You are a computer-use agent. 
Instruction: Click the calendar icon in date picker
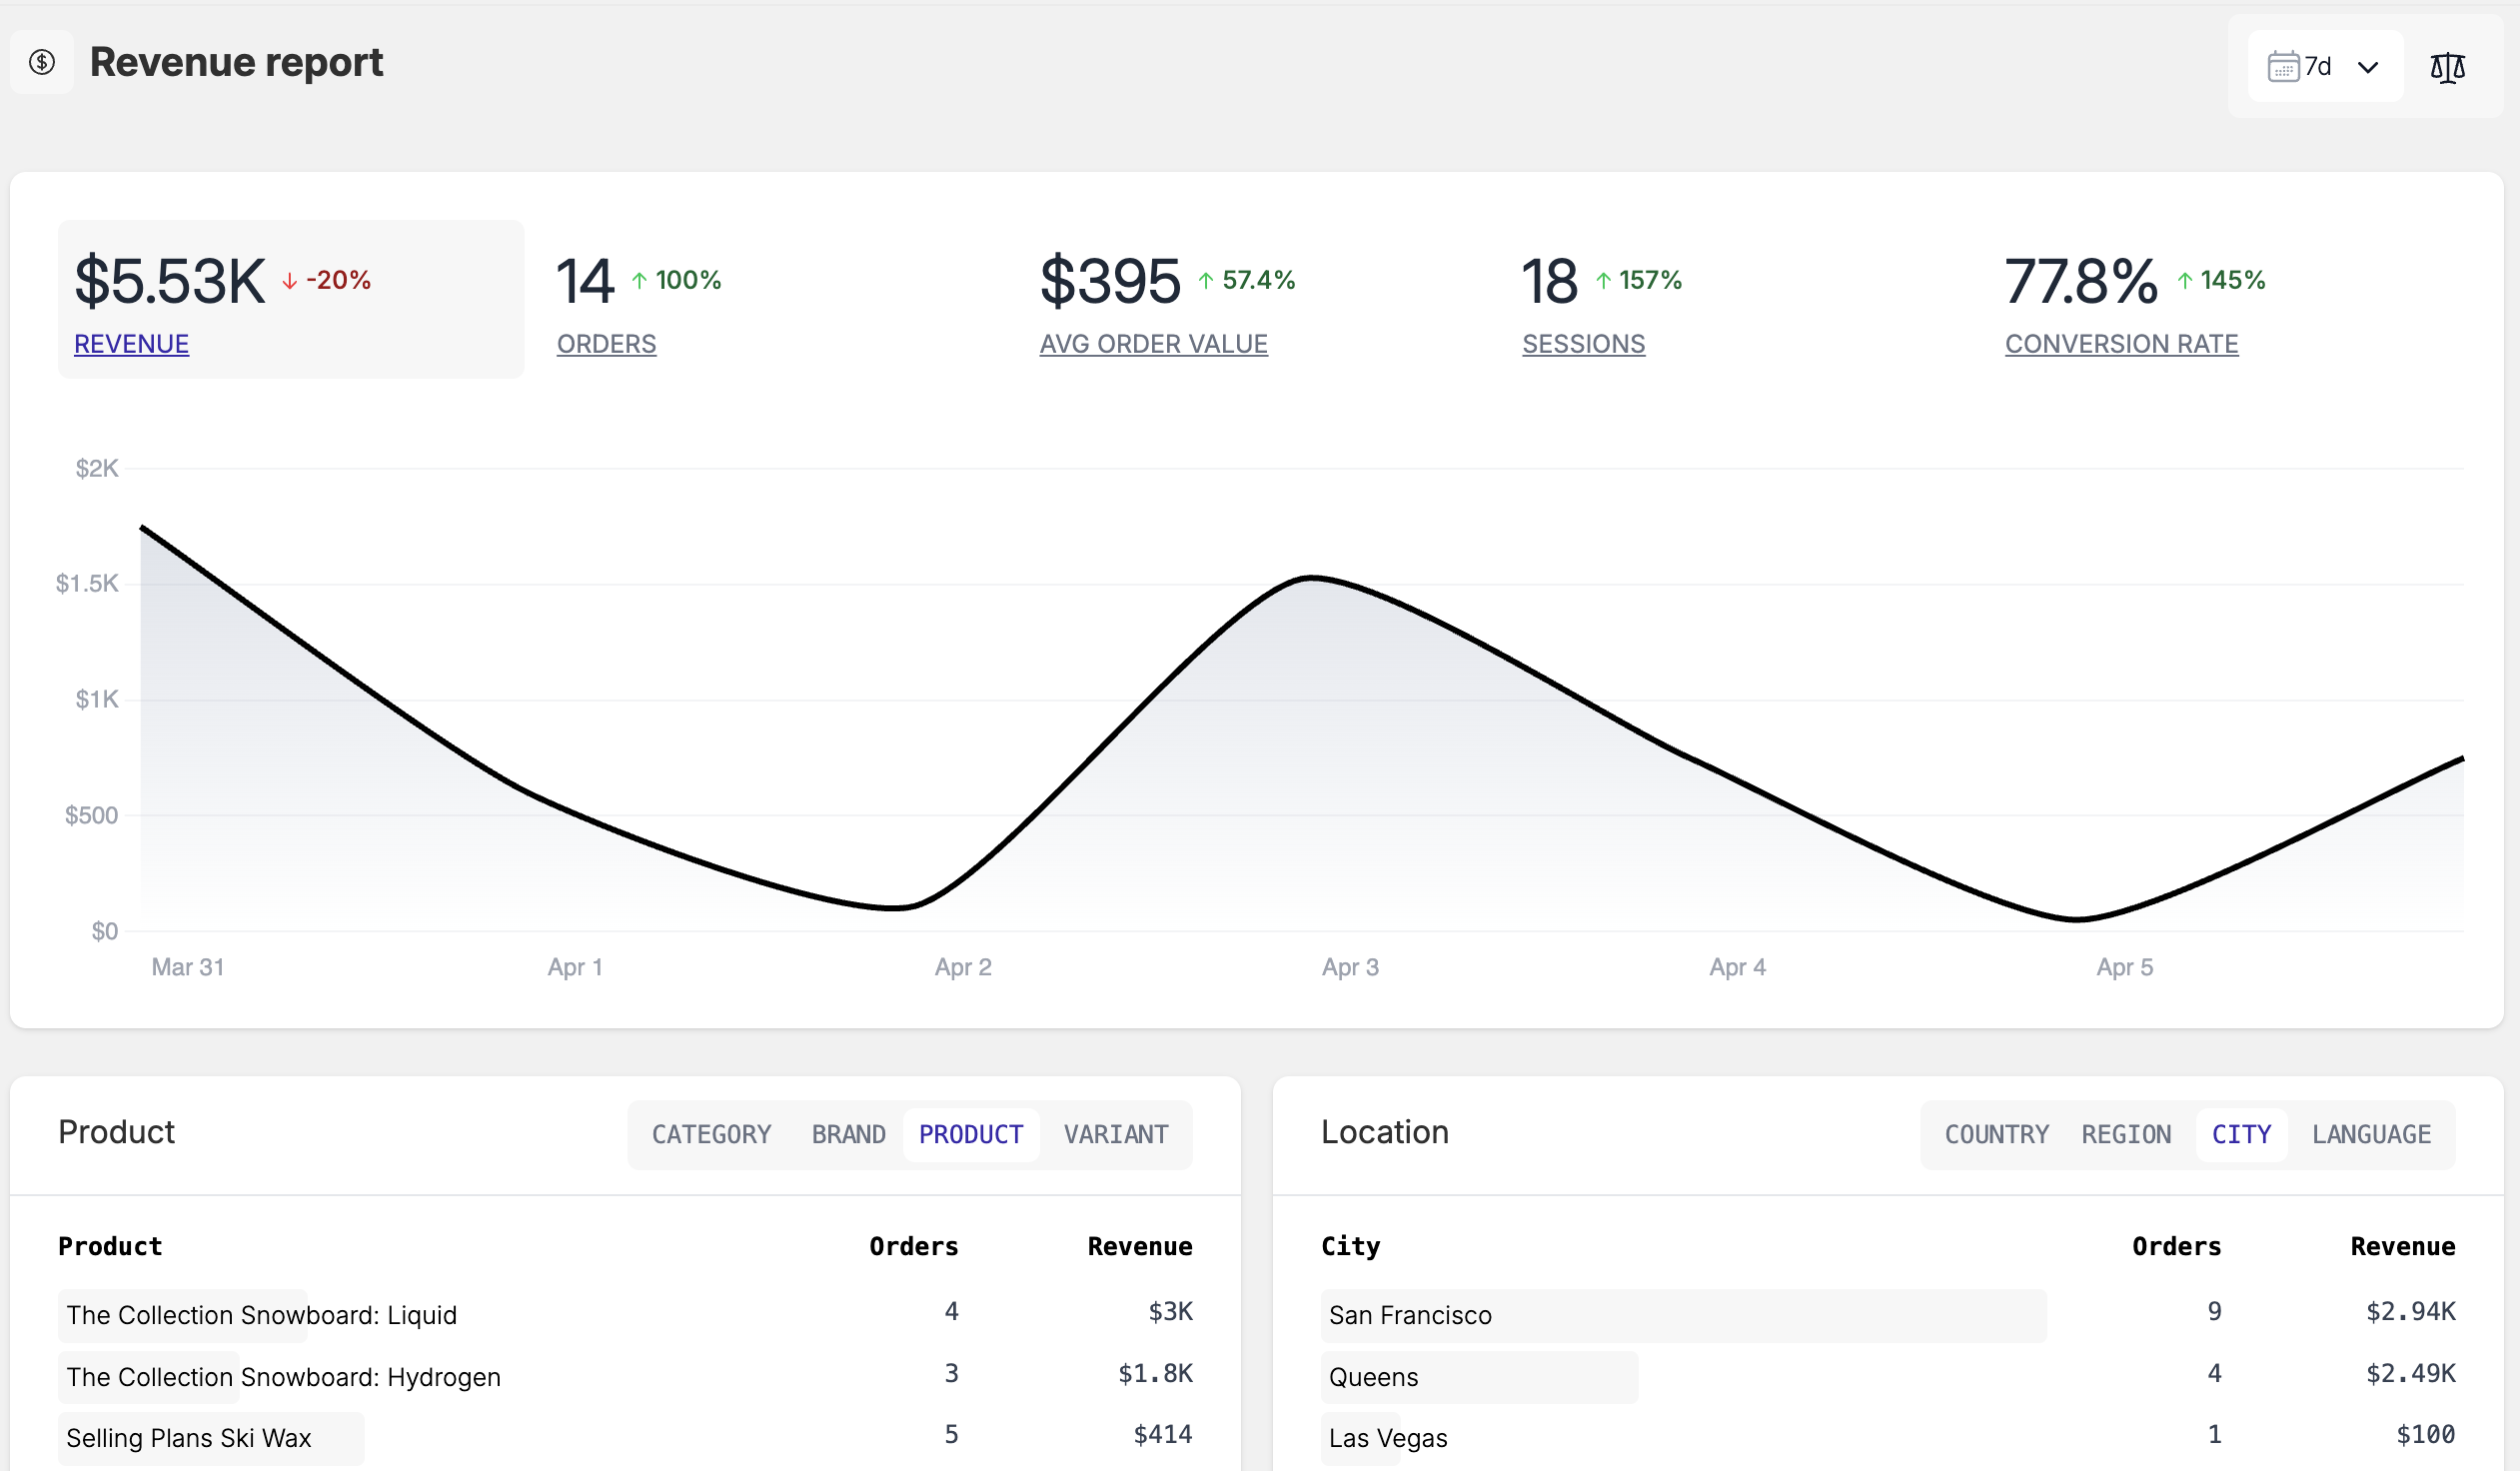[2283, 67]
